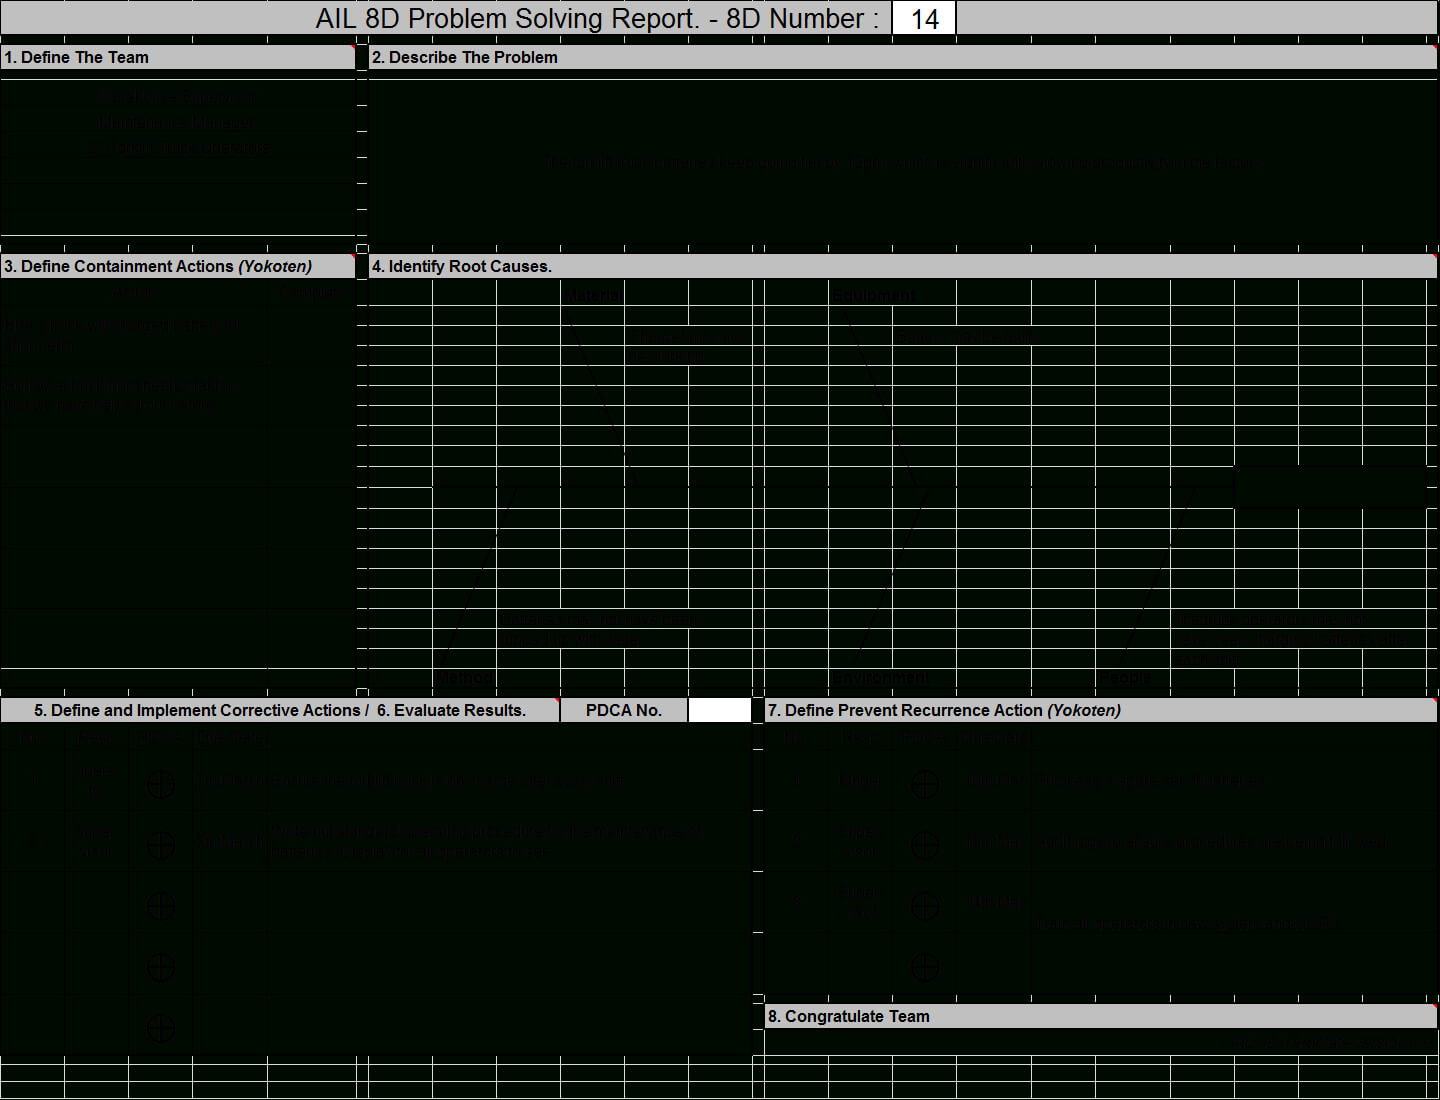Click the 'PDCA No.' label cell
Image resolution: width=1440 pixels, height=1100 pixels.
coord(624,710)
